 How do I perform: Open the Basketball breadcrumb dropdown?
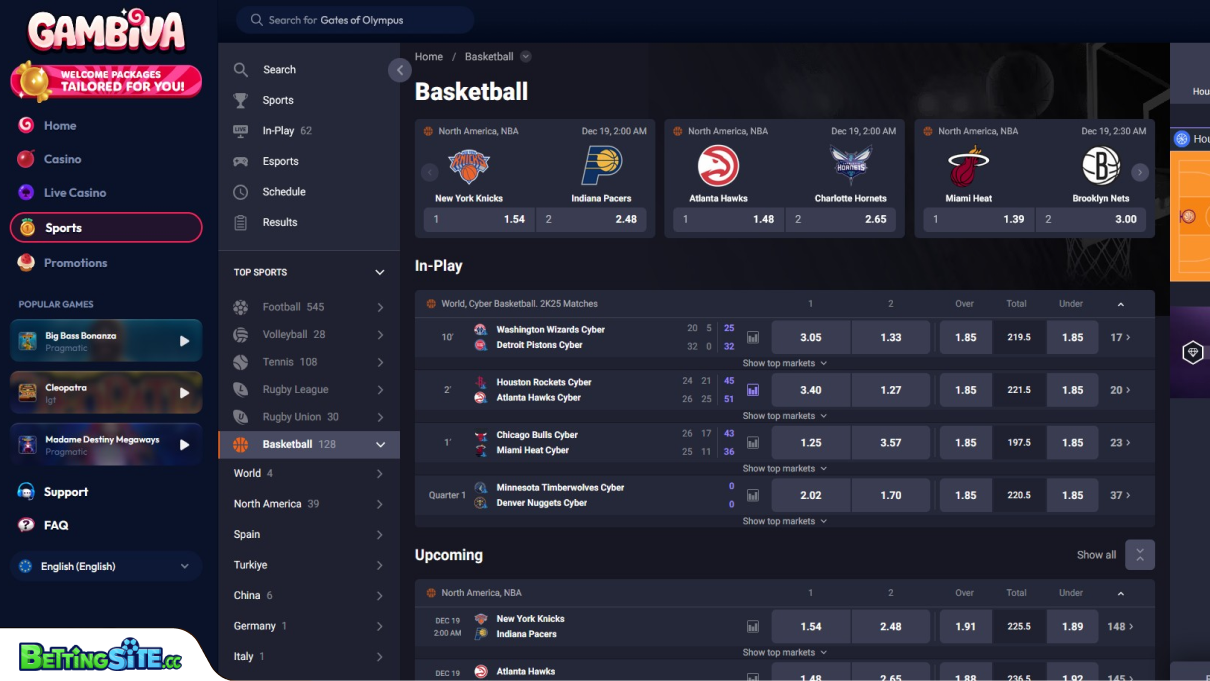click(526, 57)
